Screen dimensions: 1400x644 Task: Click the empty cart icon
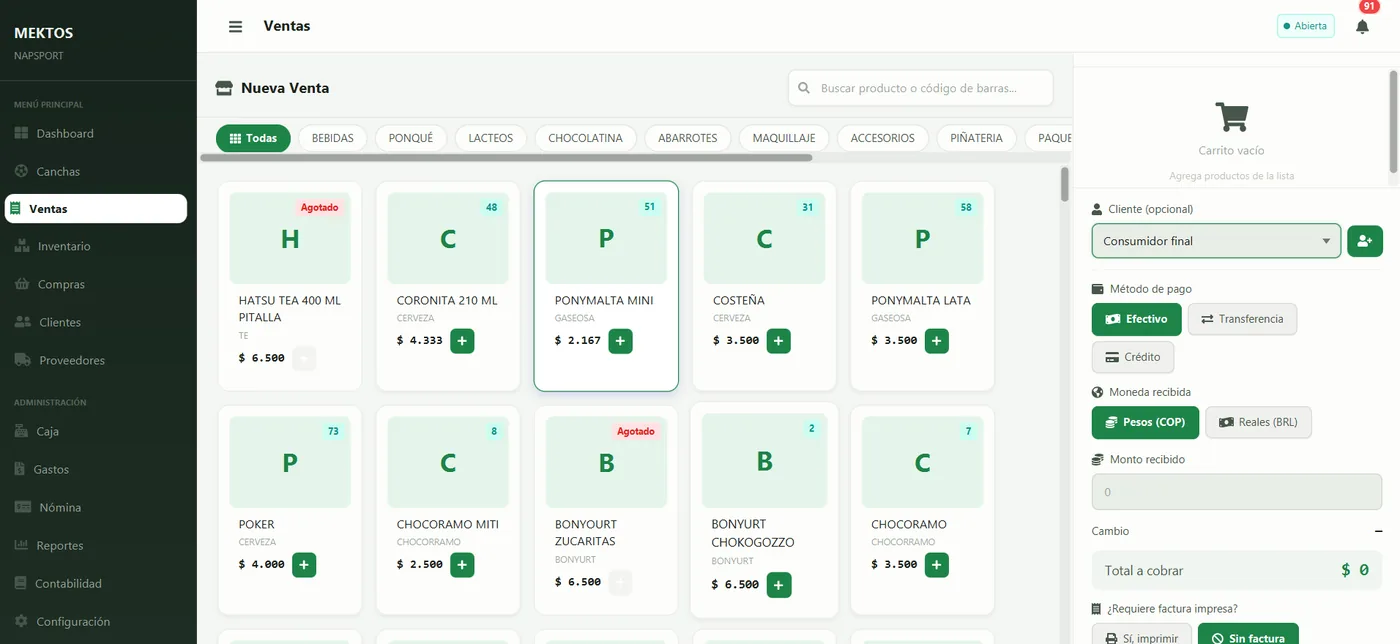[x=1231, y=117]
